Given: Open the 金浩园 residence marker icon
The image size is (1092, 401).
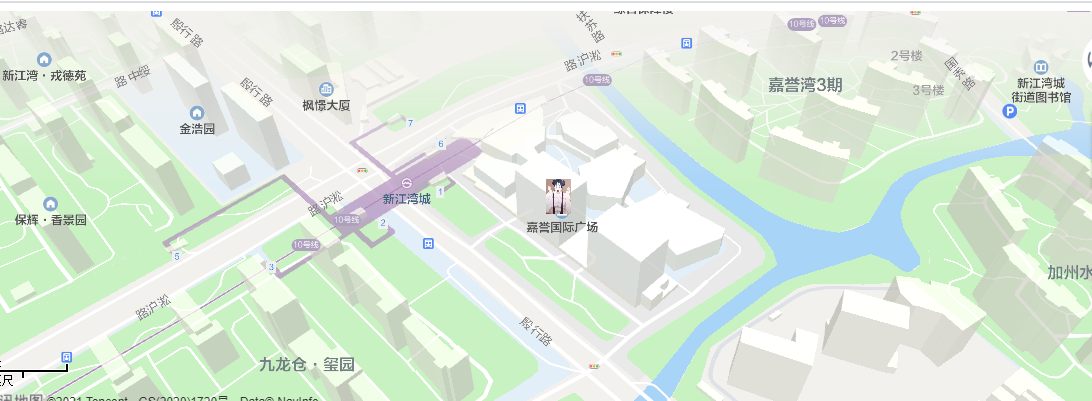Looking at the screenshot, I should (x=197, y=113).
